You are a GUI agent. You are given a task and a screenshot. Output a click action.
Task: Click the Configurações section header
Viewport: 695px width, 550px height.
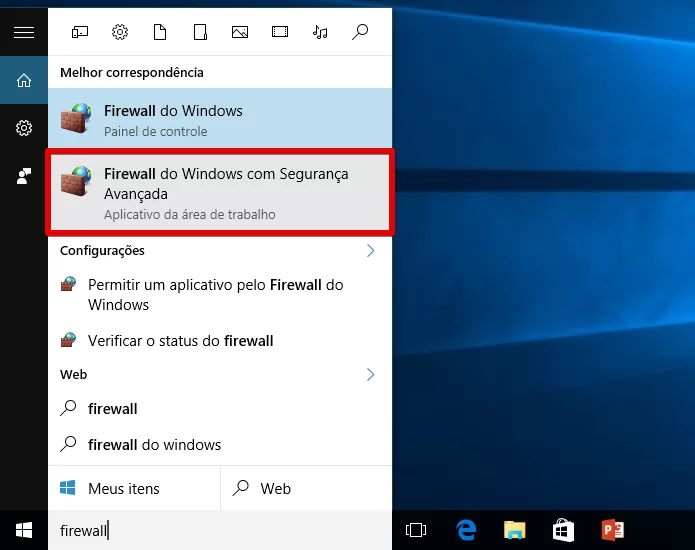102,251
